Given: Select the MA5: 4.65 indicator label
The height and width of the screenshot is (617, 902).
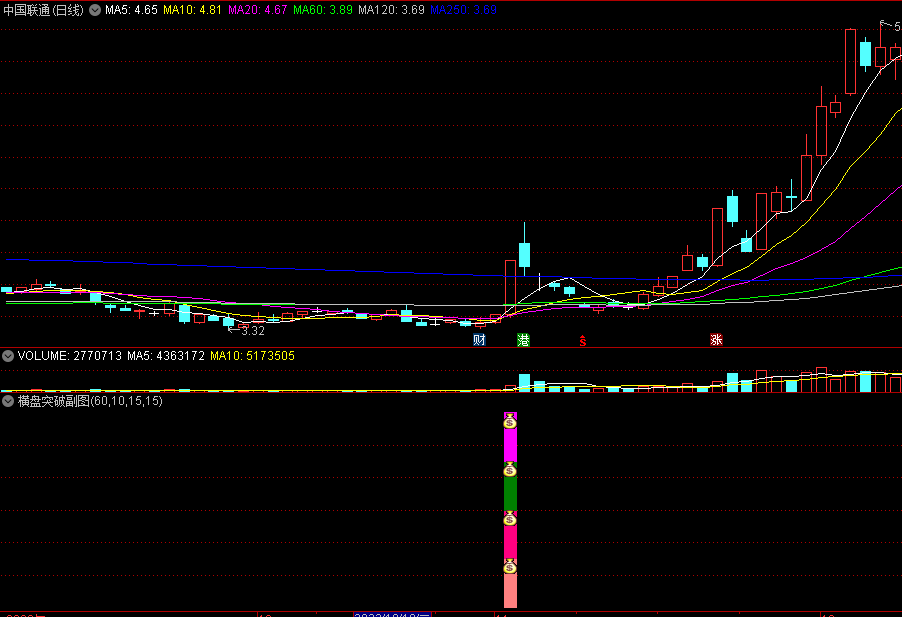Looking at the screenshot, I should [131, 10].
